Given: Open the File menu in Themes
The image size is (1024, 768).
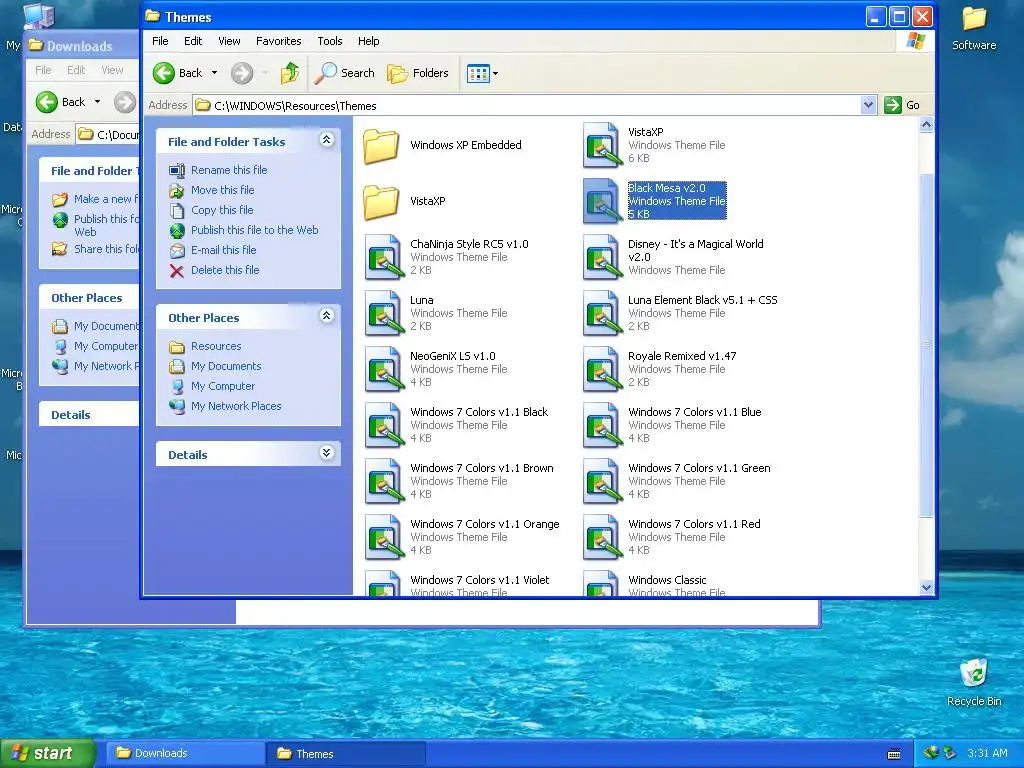Looking at the screenshot, I should point(160,41).
